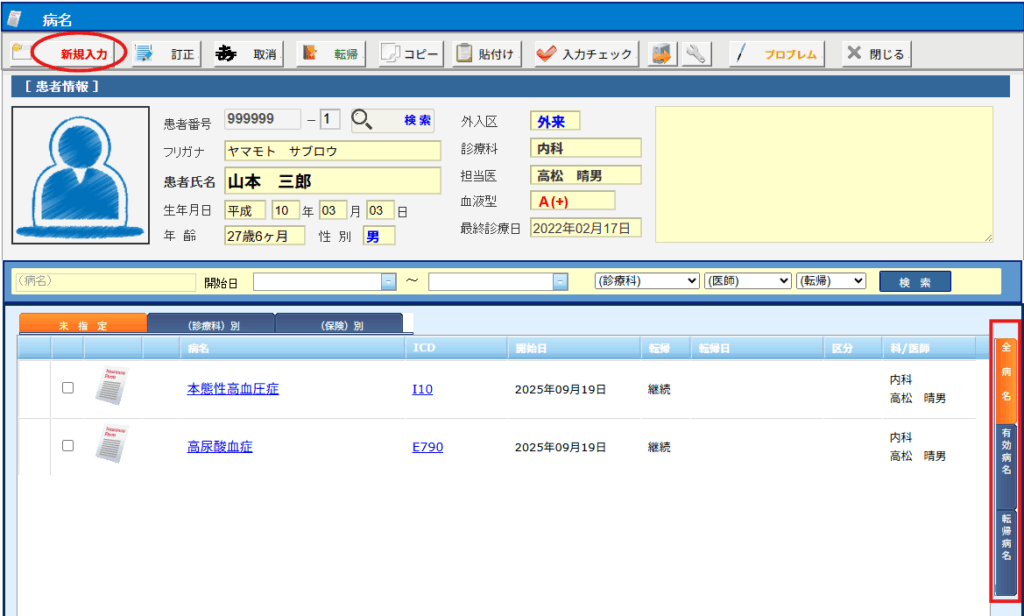Expand the (診療科) department dropdown
The width and height of the screenshot is (1024, 616).
tap(646, 282)
